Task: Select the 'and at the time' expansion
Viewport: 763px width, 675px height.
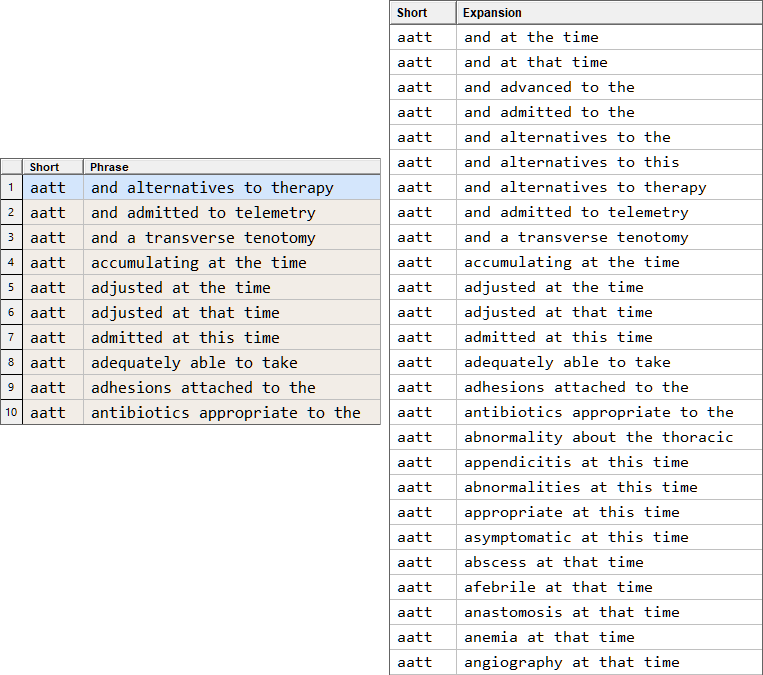Action: (x=531, y=37)
